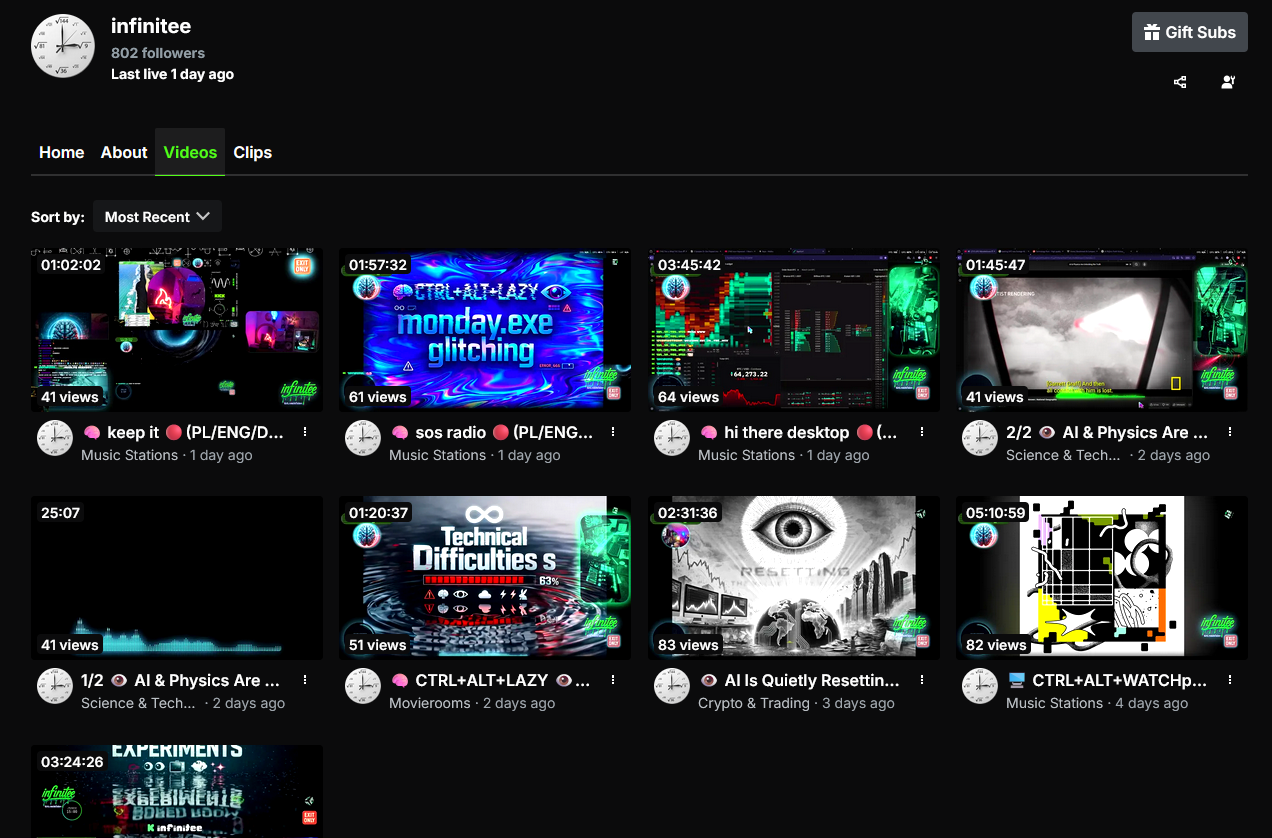This screenshot has height=838, width=1272.
Task: Open 'keep it' video title link
Action: [x=183, y=432]
